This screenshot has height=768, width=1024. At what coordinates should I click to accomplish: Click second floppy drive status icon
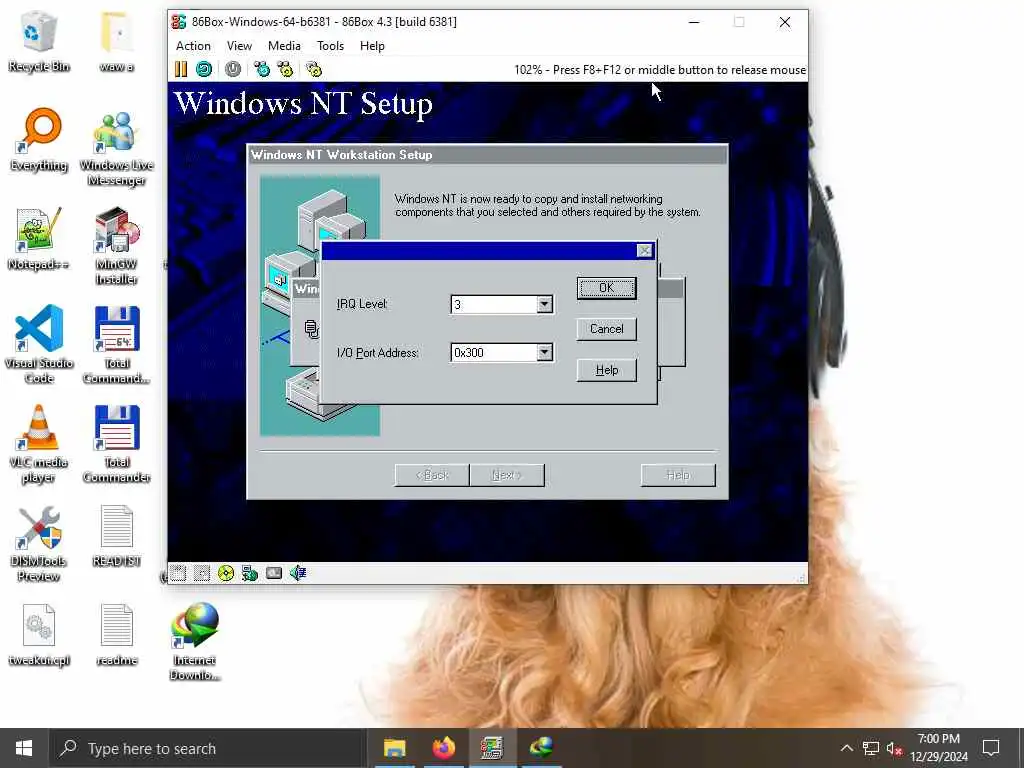pos(202,573)
